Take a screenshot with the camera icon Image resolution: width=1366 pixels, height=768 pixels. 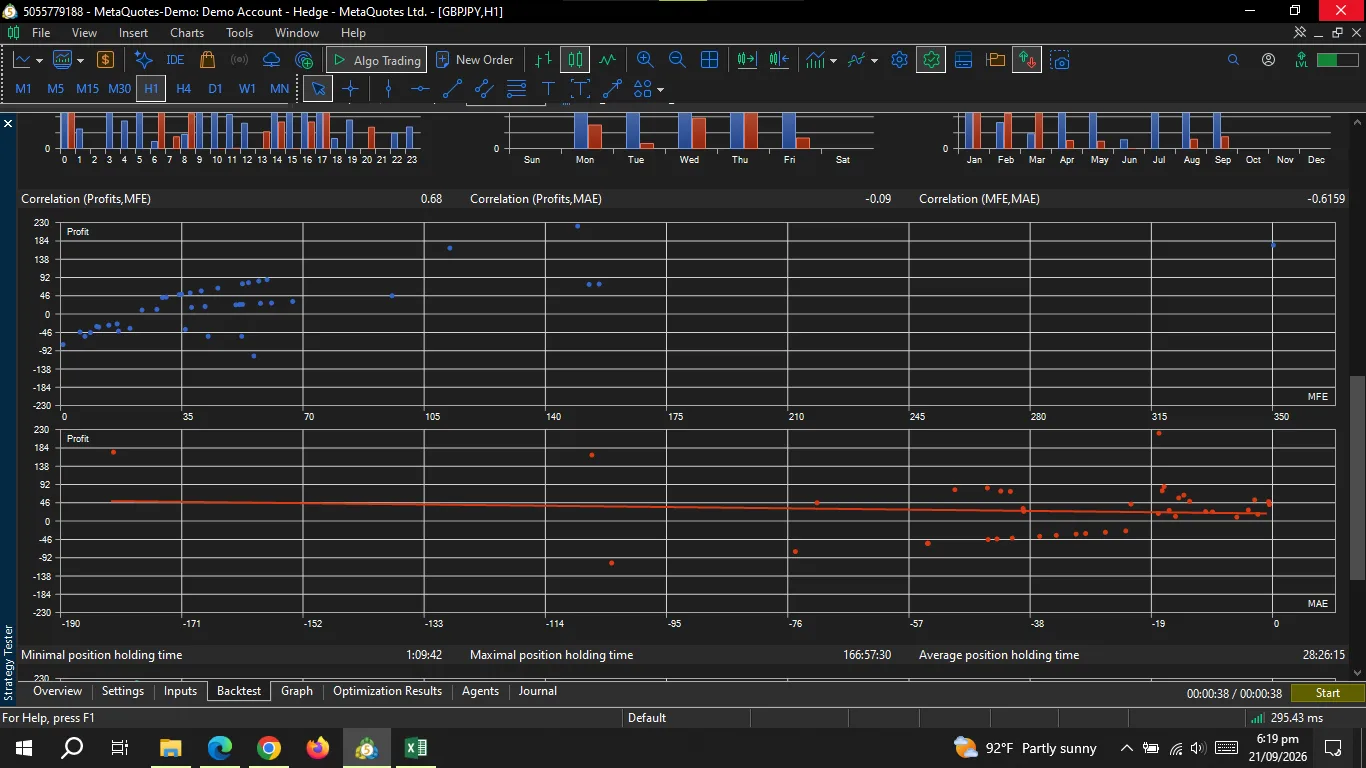(x=1060, y=60)
